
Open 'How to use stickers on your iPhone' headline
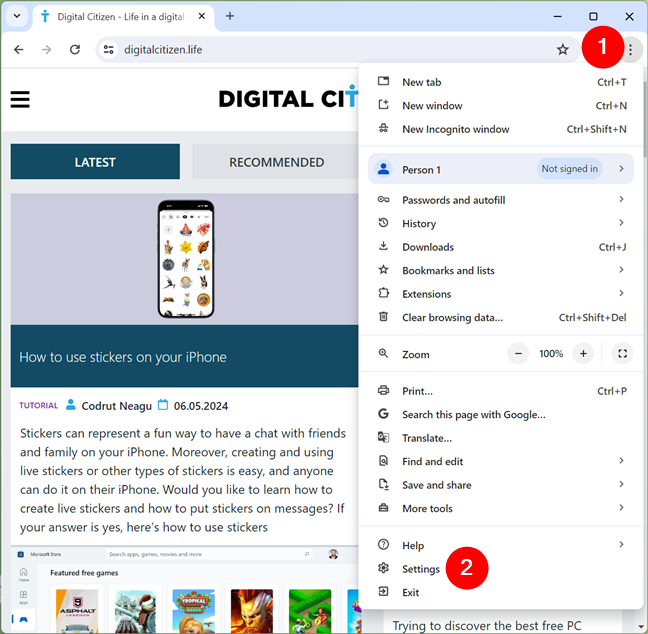(123, 357)
